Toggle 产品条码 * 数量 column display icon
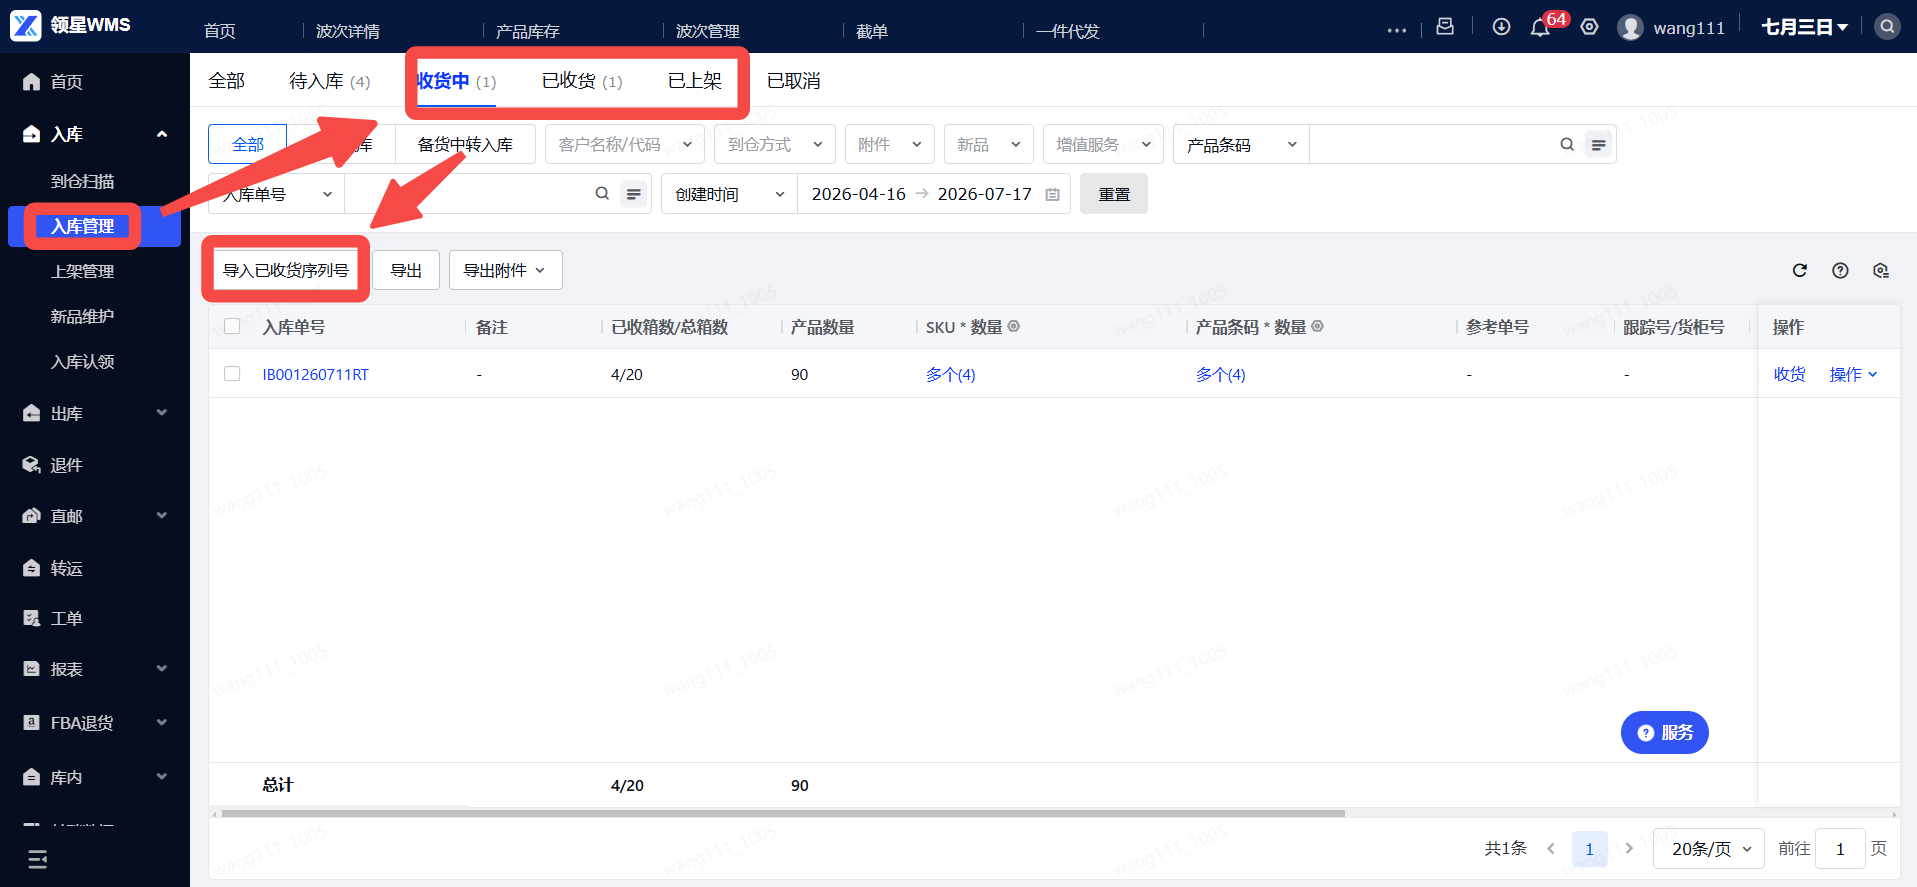 pyautogui.click(x=1317, y=326)
